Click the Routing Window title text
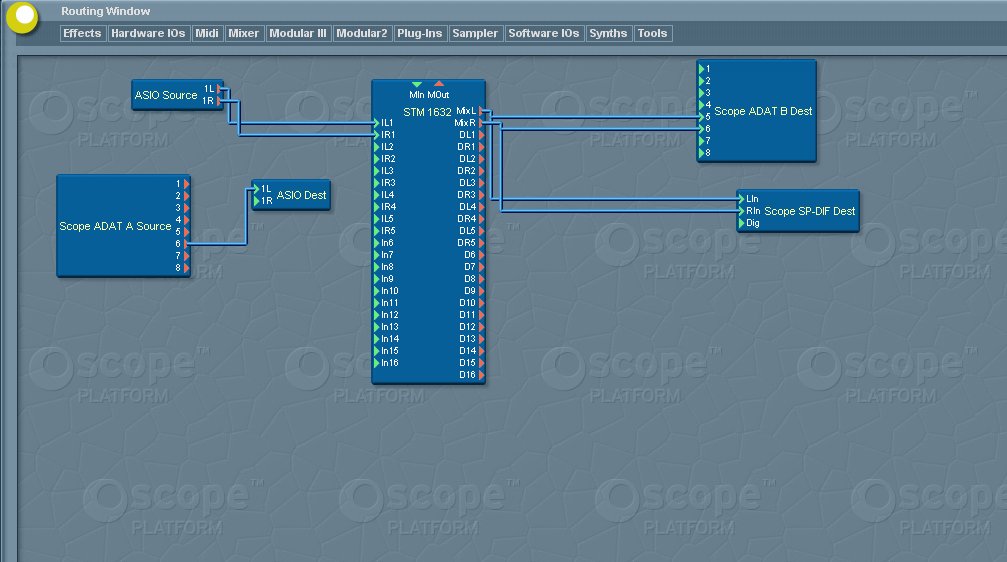The width and height of the screenshot is (1007, 562). point(105,11)
